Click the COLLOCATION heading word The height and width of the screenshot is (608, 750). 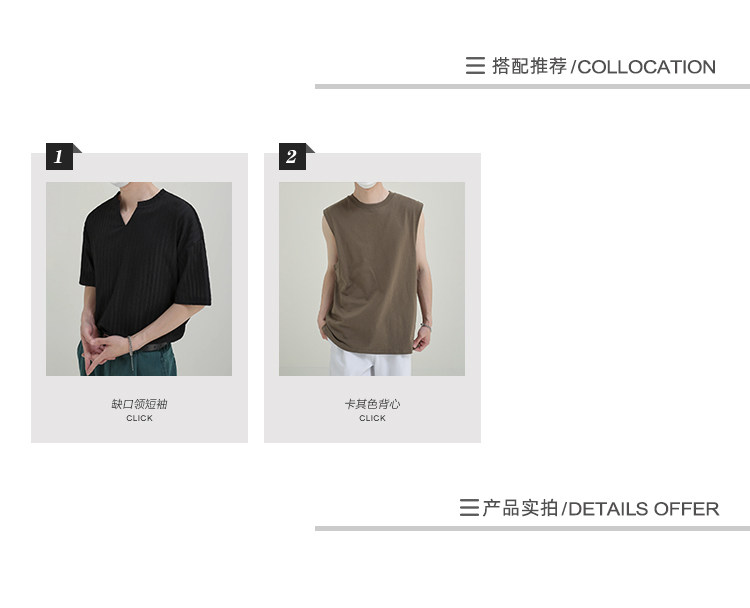coord(647,67)
